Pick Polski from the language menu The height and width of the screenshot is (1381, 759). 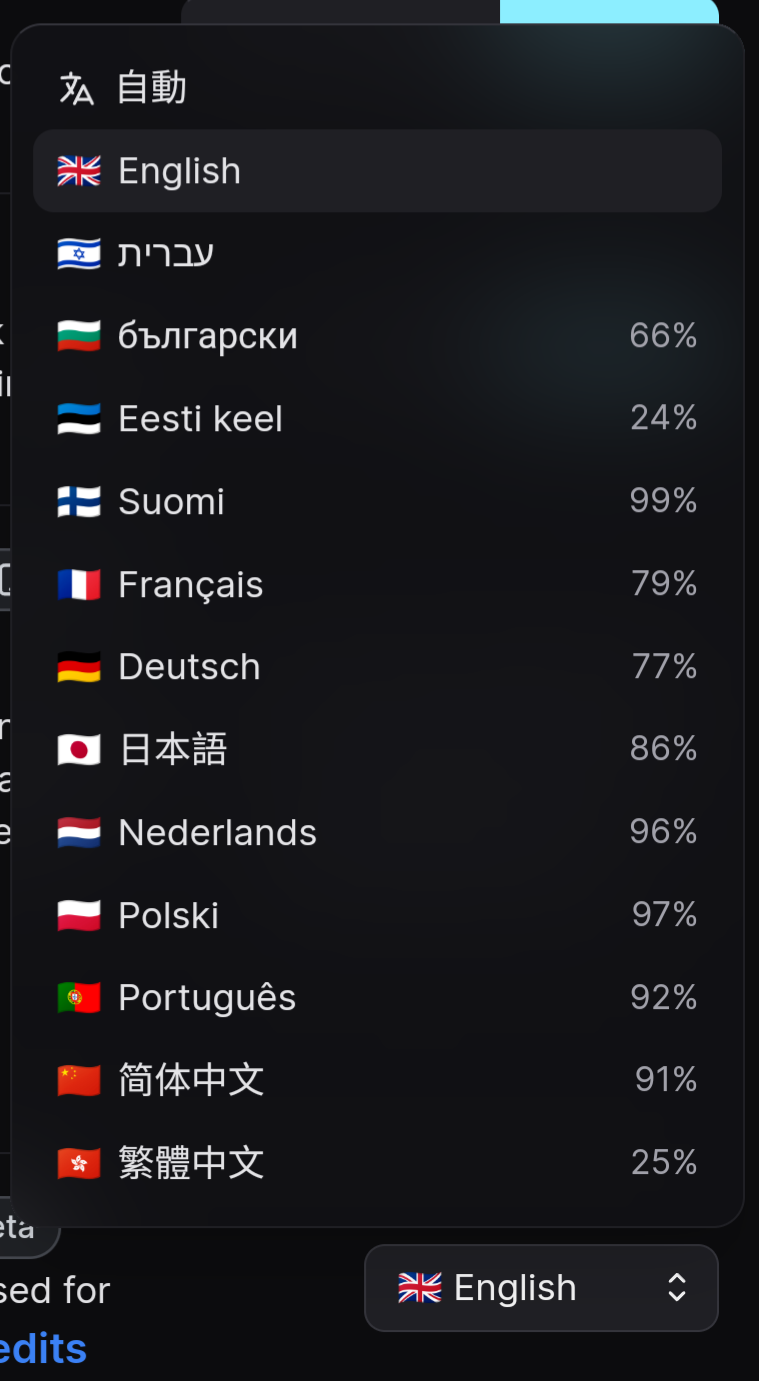point(378,915)
